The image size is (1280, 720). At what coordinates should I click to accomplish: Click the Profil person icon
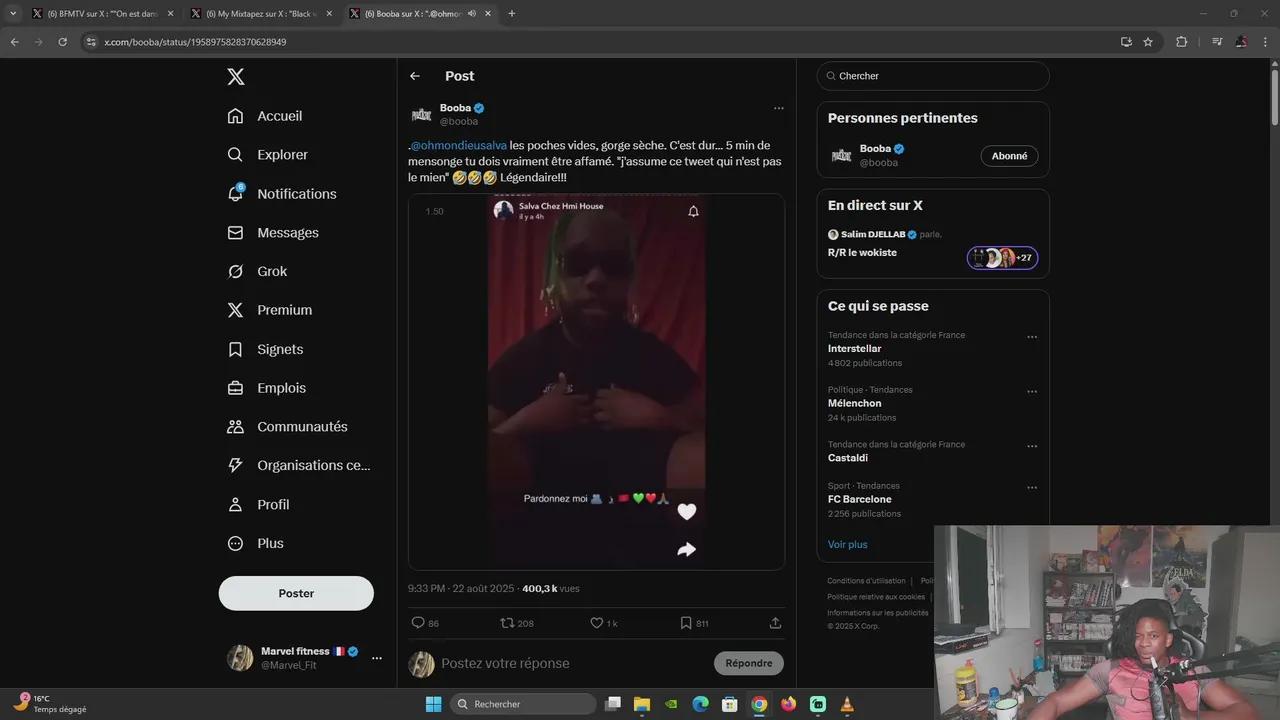tap(235, 504)
